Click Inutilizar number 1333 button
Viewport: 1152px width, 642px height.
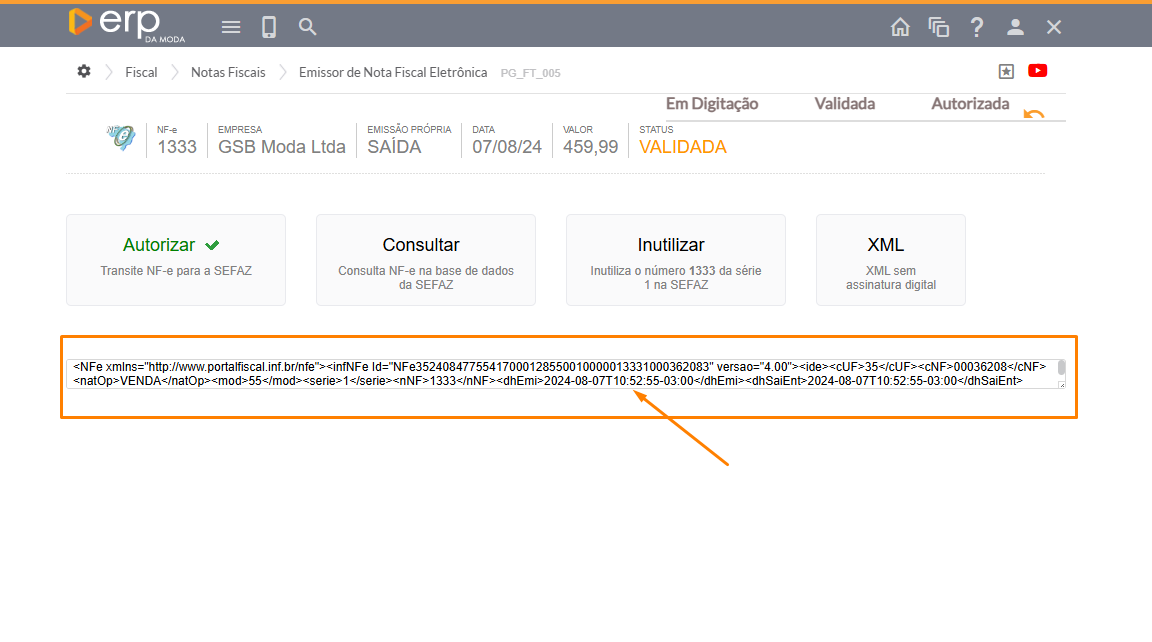(675, 259)
